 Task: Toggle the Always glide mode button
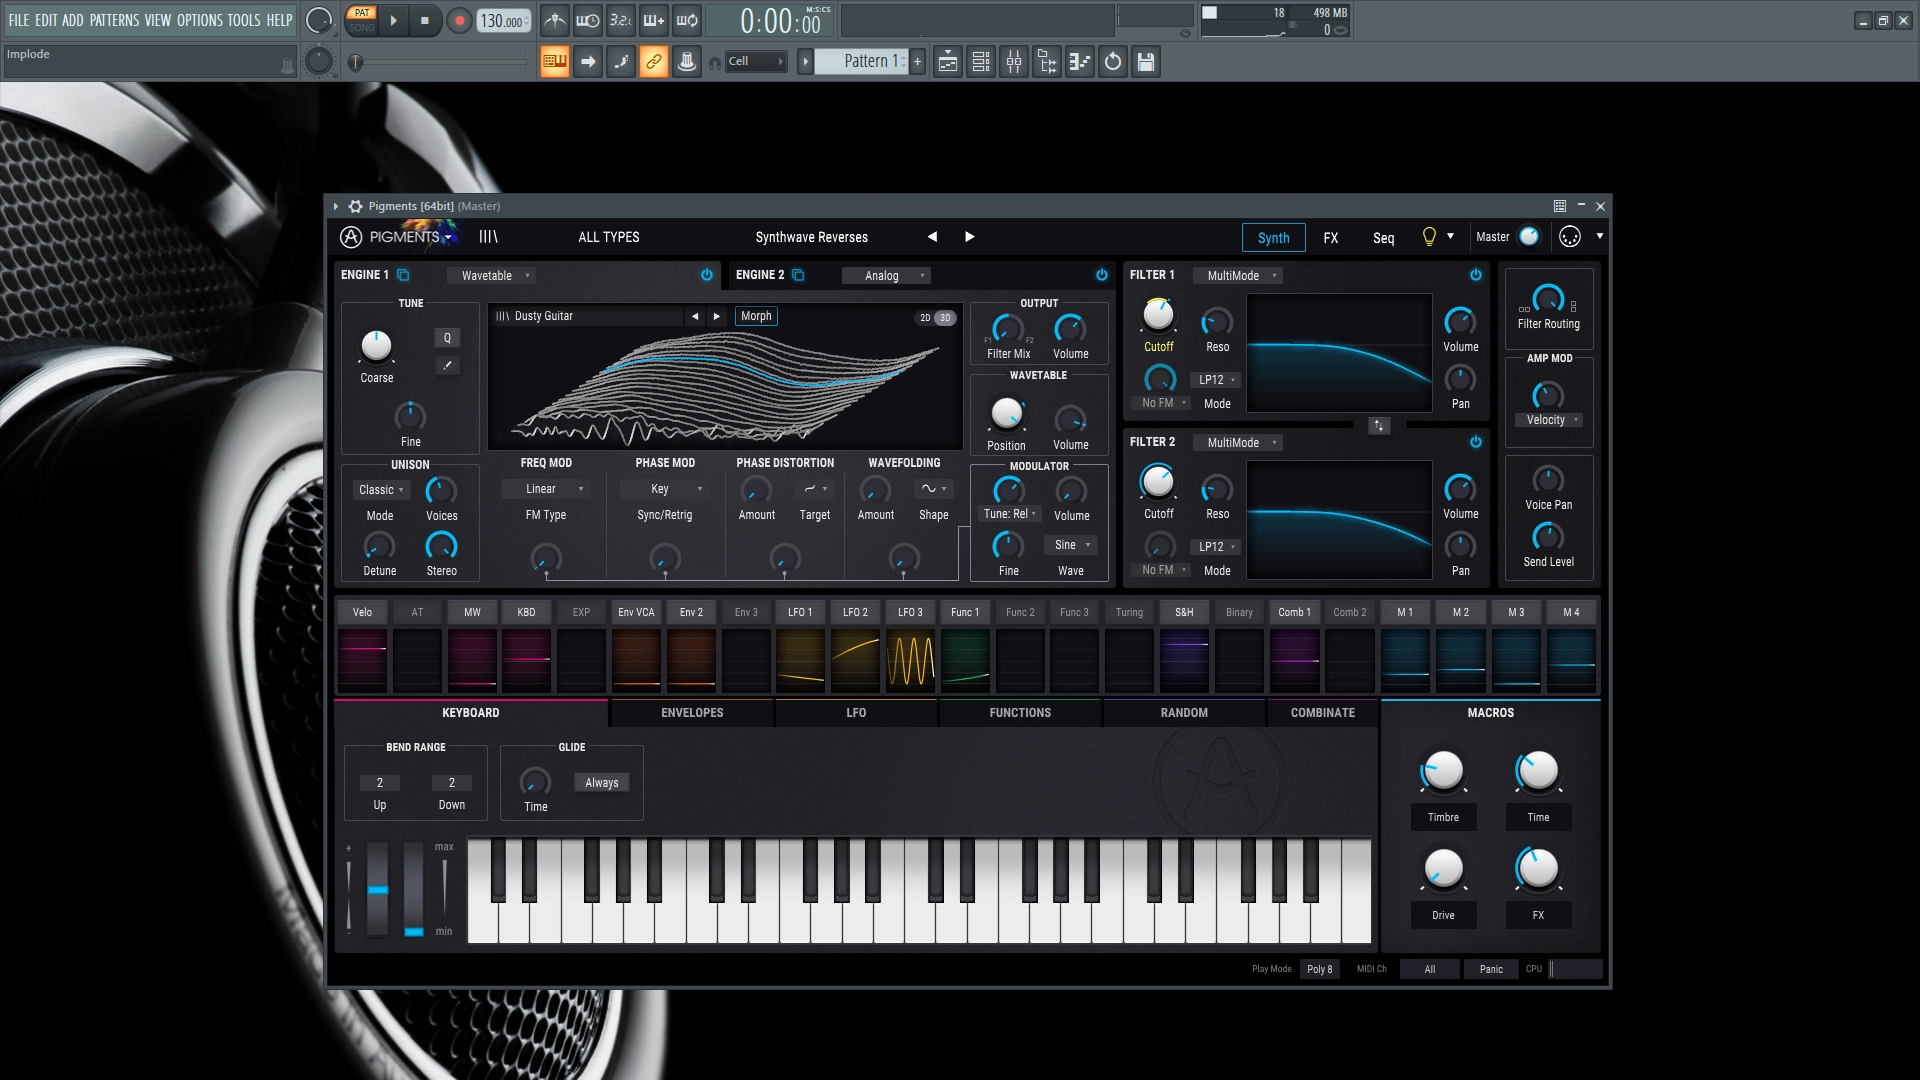(x=602, y=783)
